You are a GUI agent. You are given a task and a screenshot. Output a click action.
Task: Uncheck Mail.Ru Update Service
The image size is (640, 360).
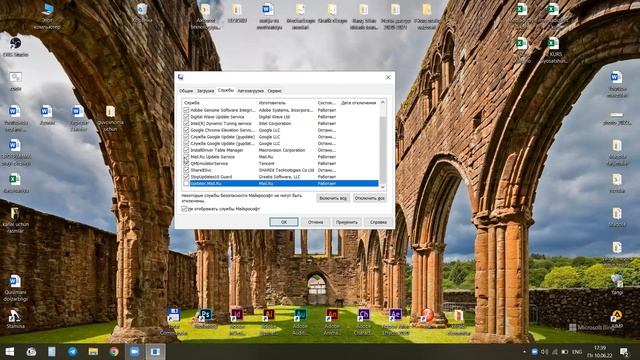186,157
